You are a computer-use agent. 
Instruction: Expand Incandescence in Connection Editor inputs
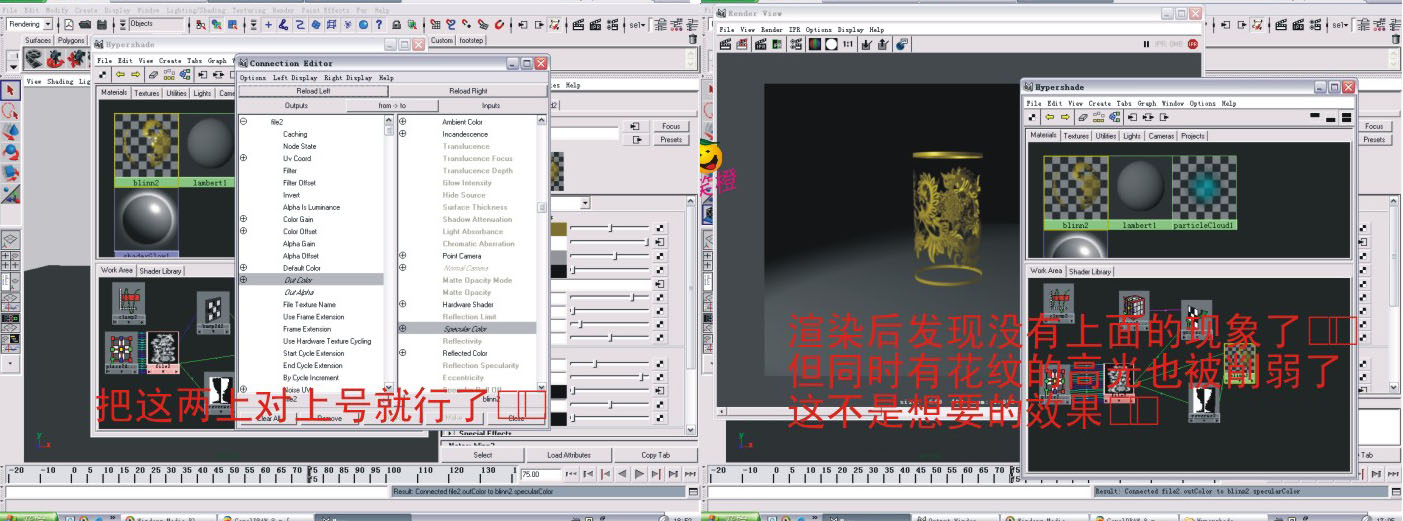click(403, 134)
